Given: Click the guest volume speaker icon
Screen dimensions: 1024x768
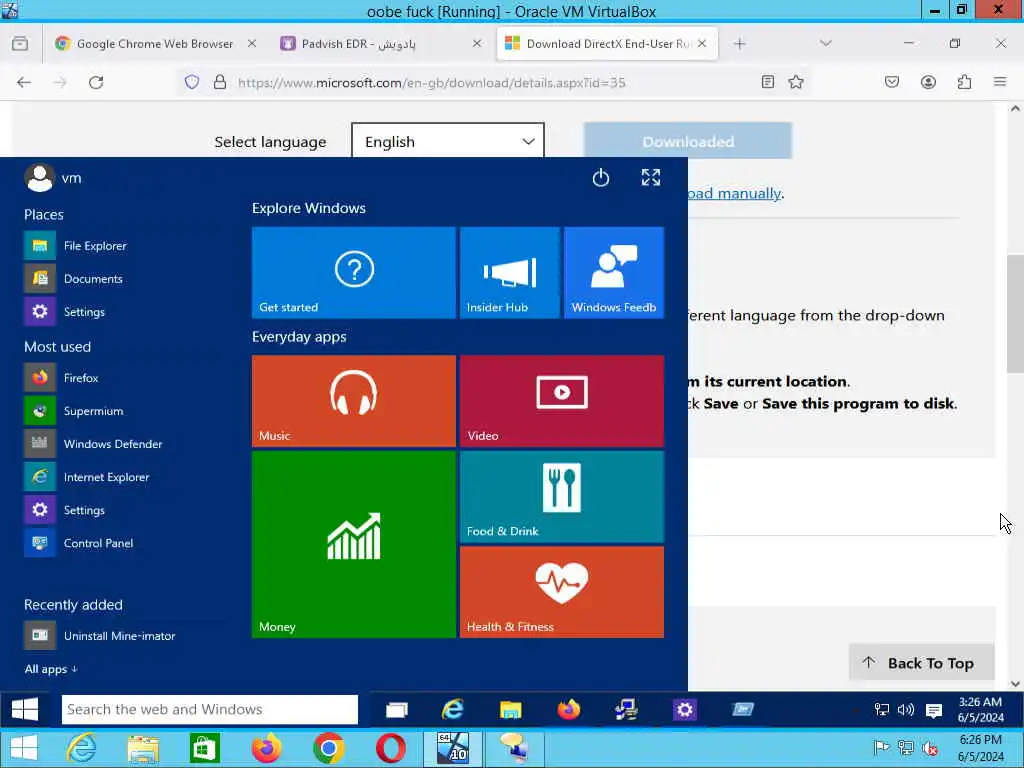Looking at the screenshot, I should [x=906, y=710].
